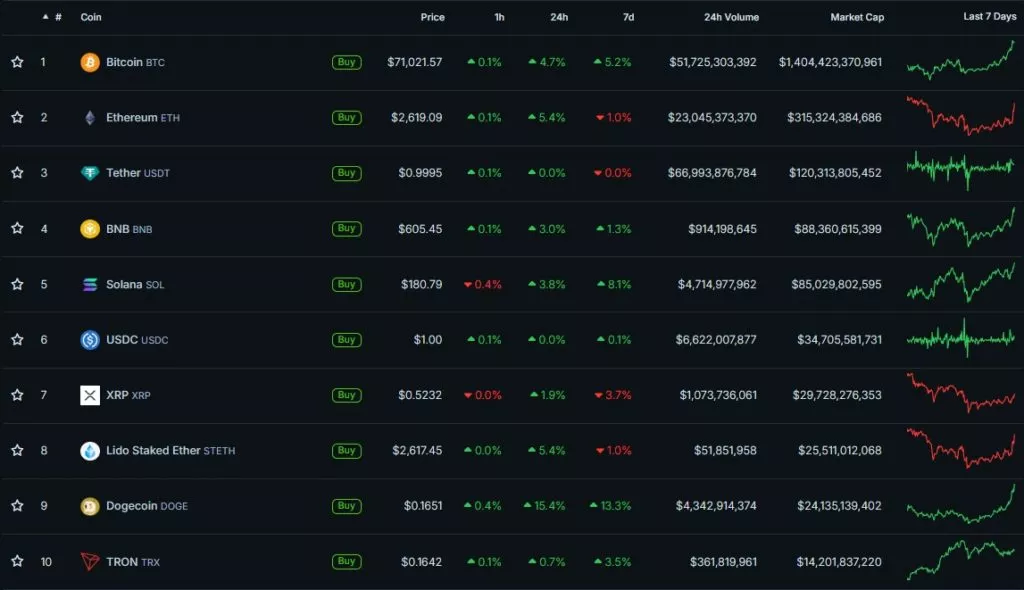Sort table by 24h Volume header

point(731,17)
